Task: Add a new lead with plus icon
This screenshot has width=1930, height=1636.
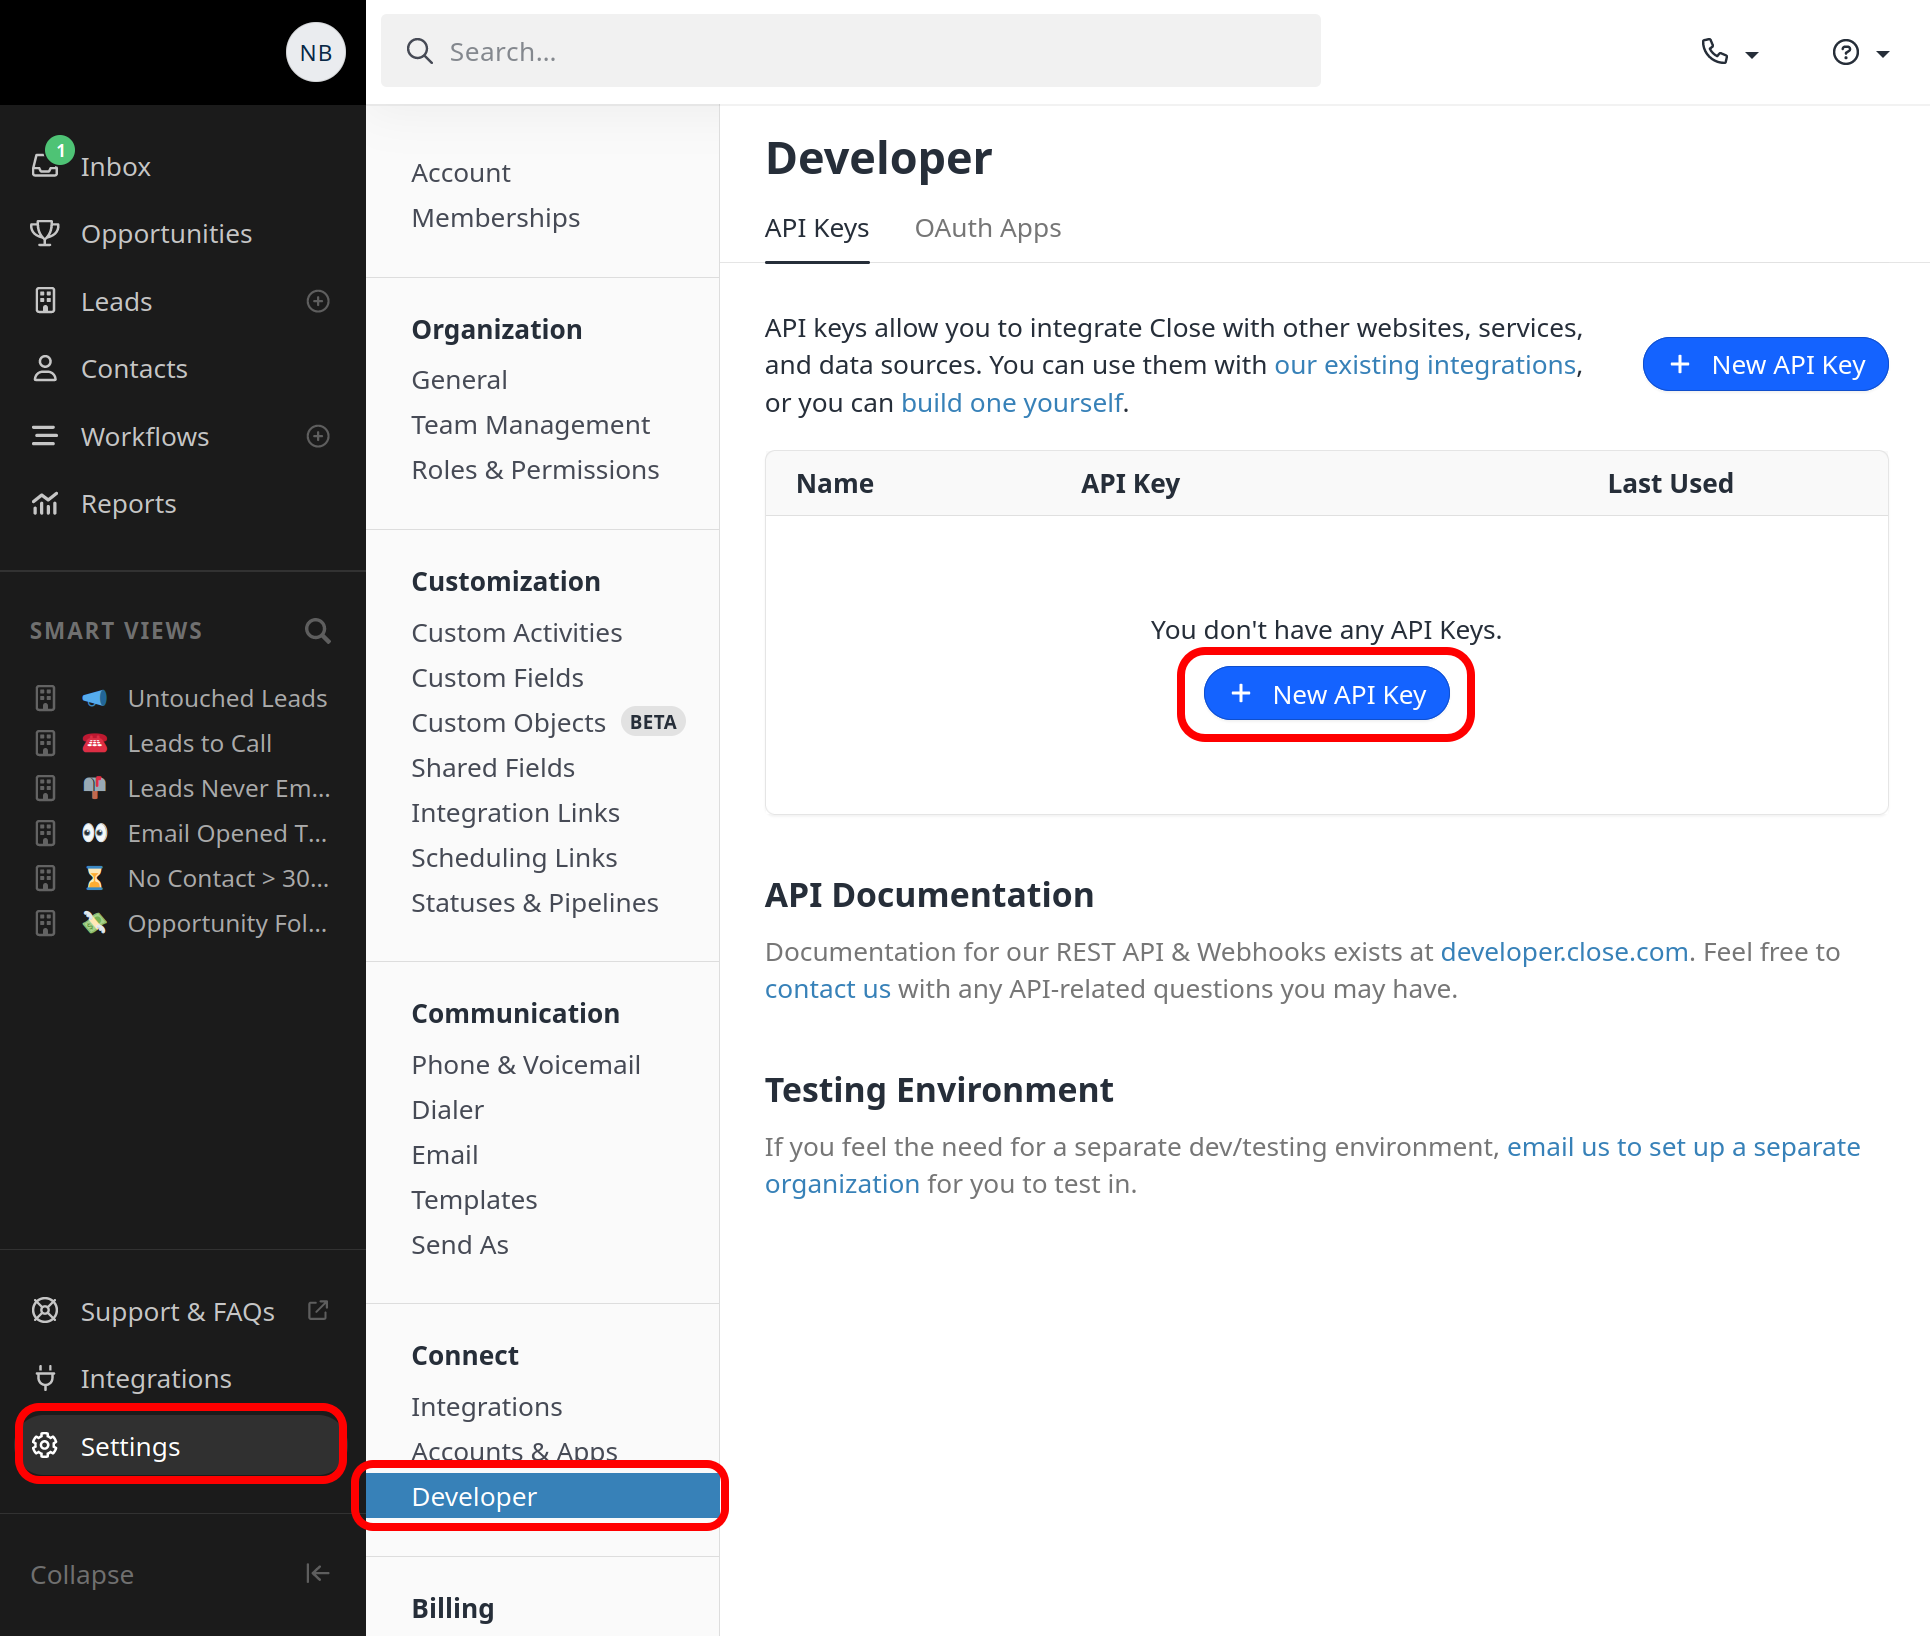Action: point(318,301)
